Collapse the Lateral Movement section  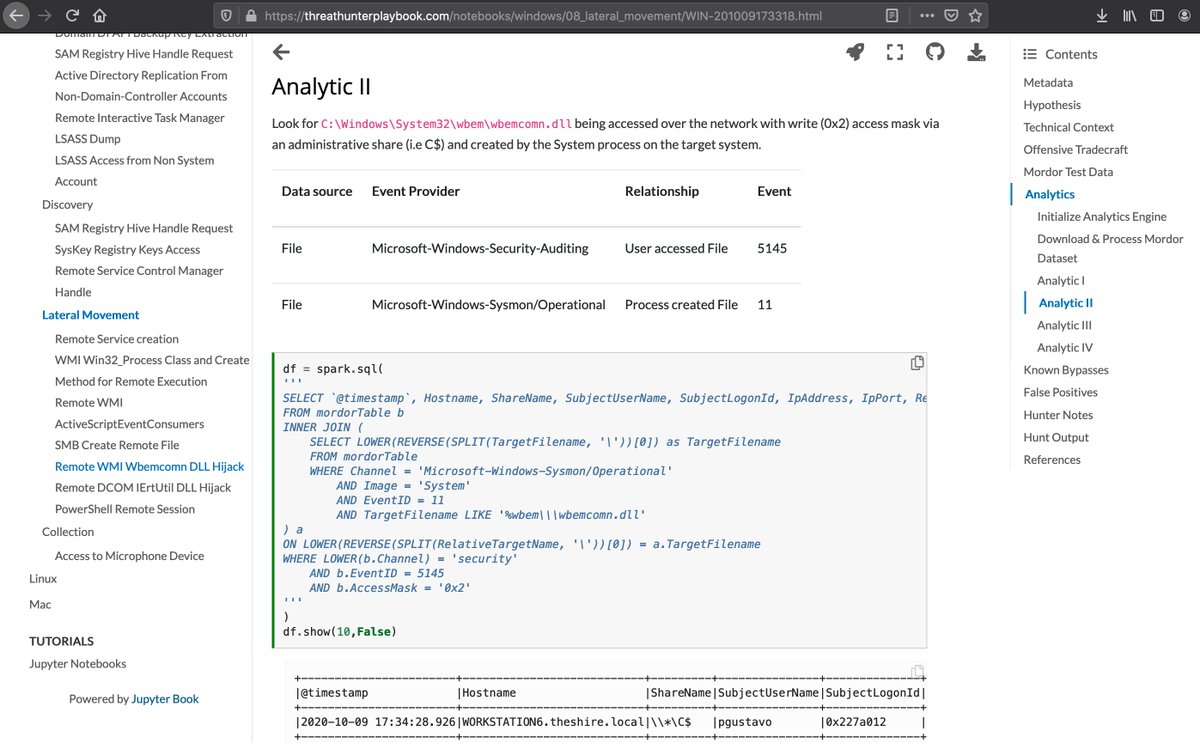[90, 314]
